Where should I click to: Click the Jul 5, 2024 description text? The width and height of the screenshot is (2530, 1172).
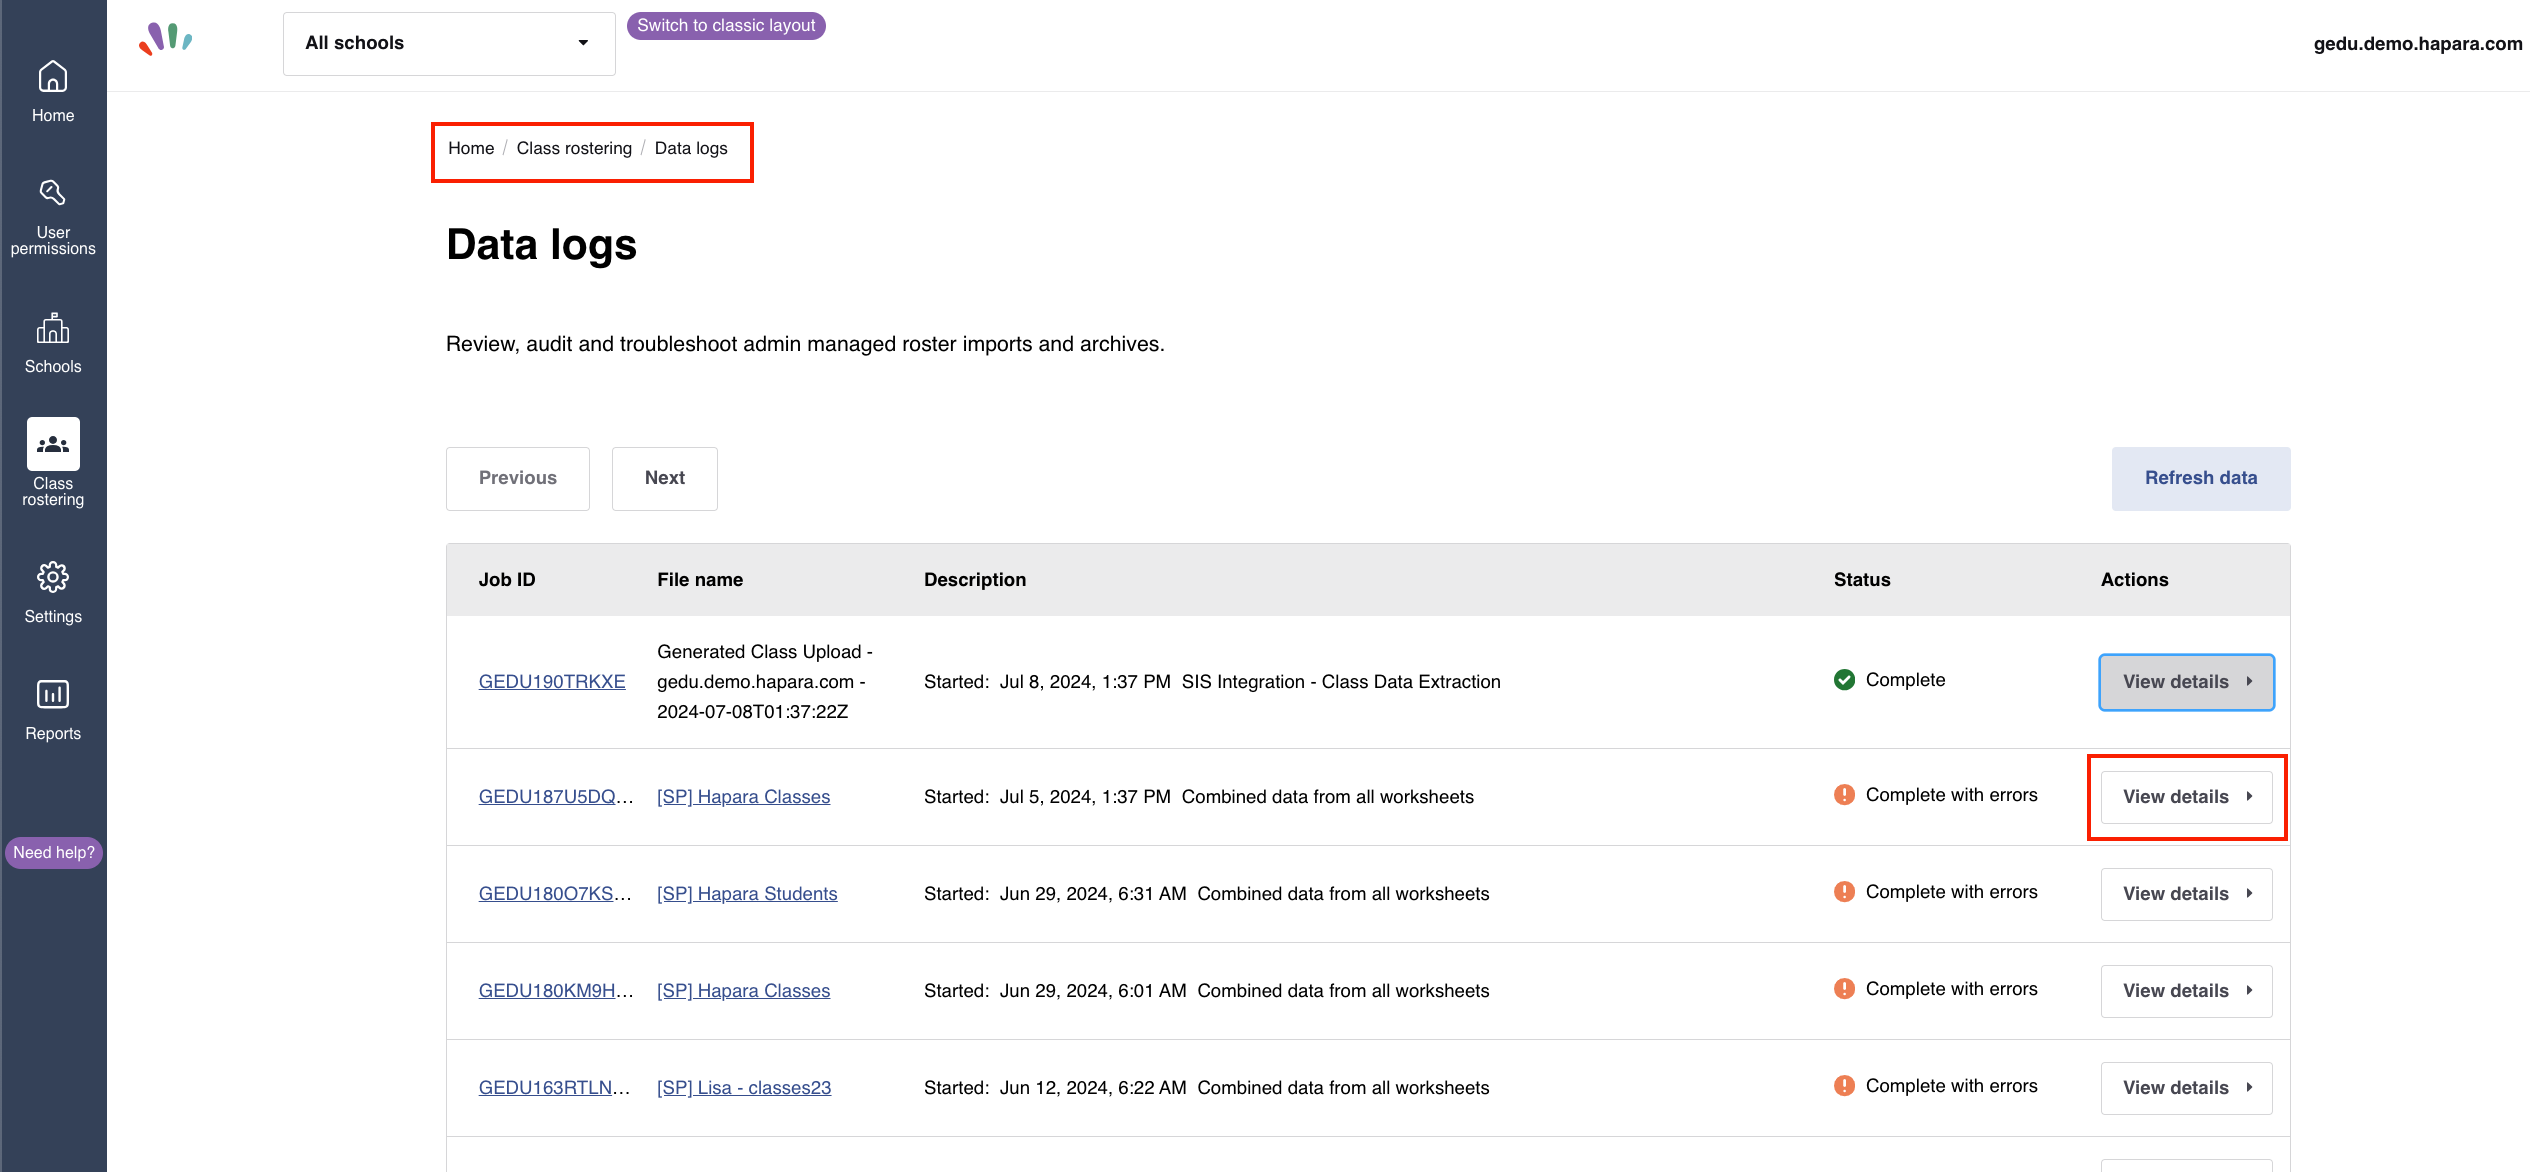pos(1199,797)
